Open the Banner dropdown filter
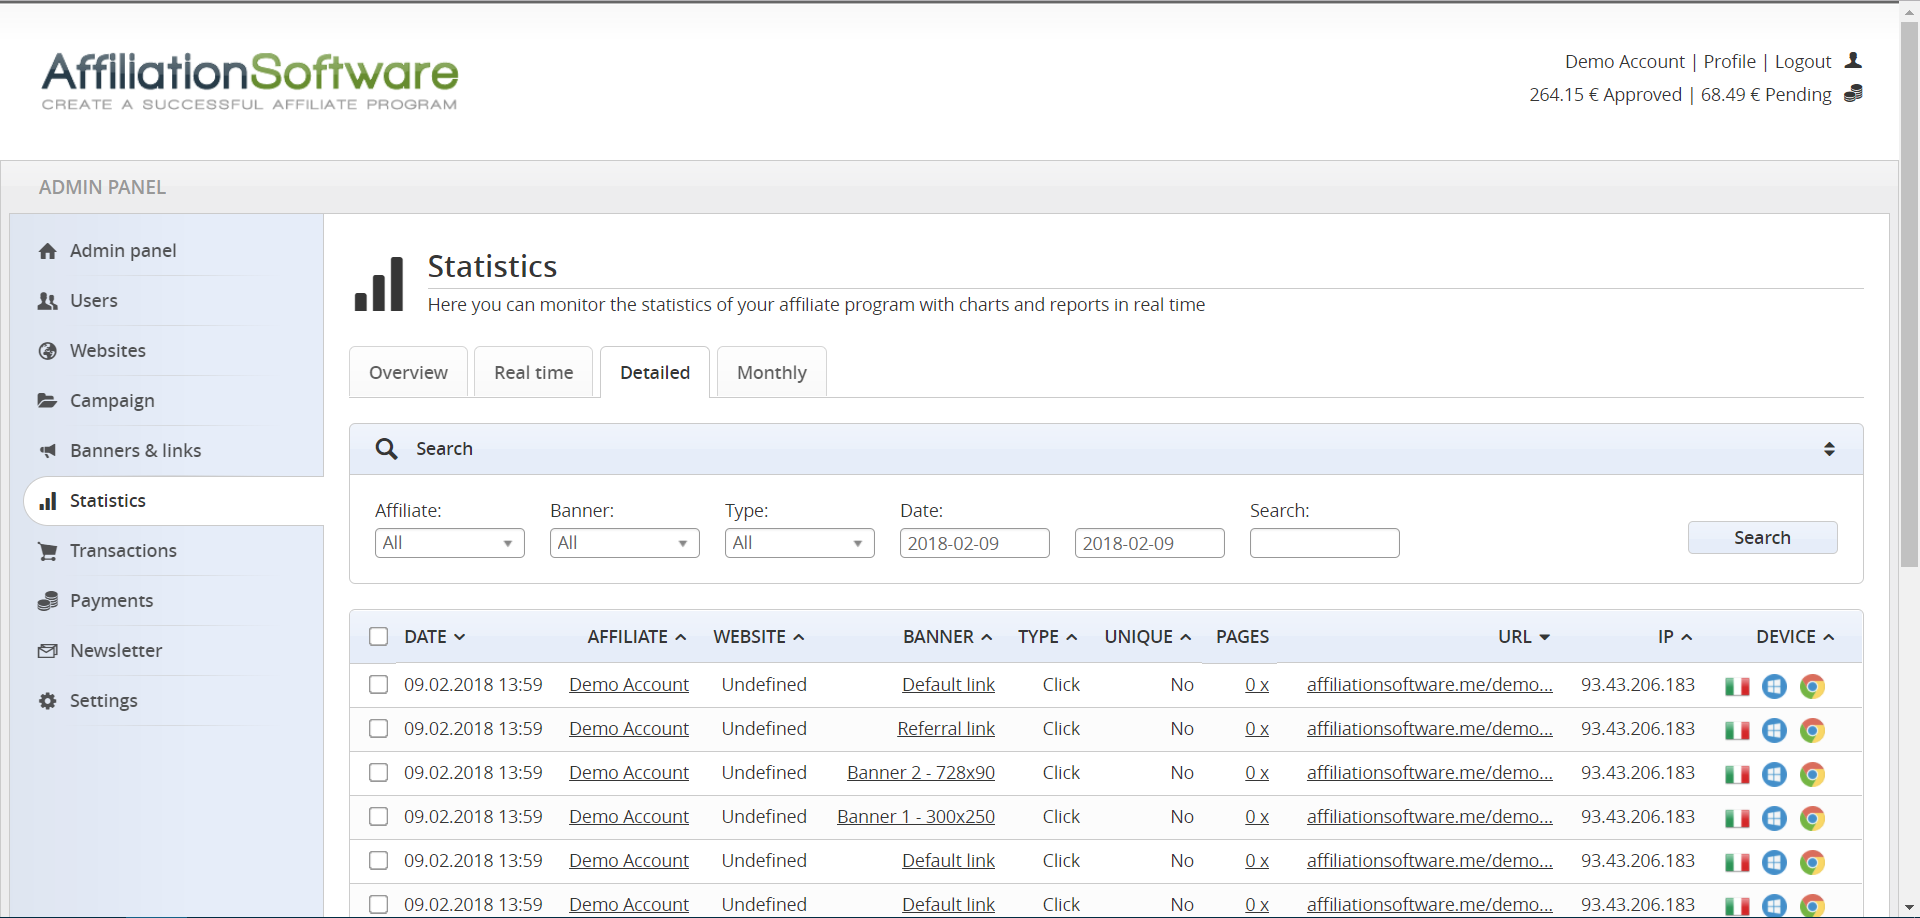Image resolution: width=1920 pixels, height=918 pixels. [x=625, y=543]
